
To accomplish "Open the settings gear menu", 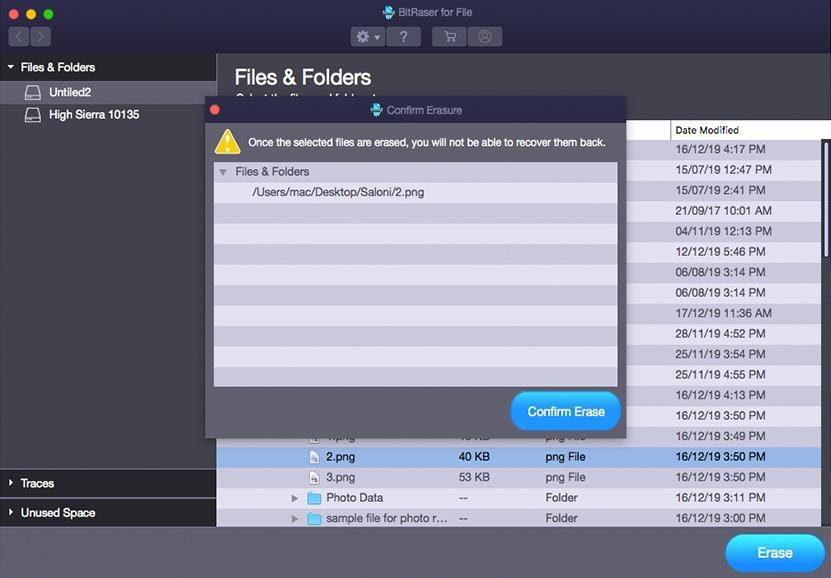I will (366, 37).
